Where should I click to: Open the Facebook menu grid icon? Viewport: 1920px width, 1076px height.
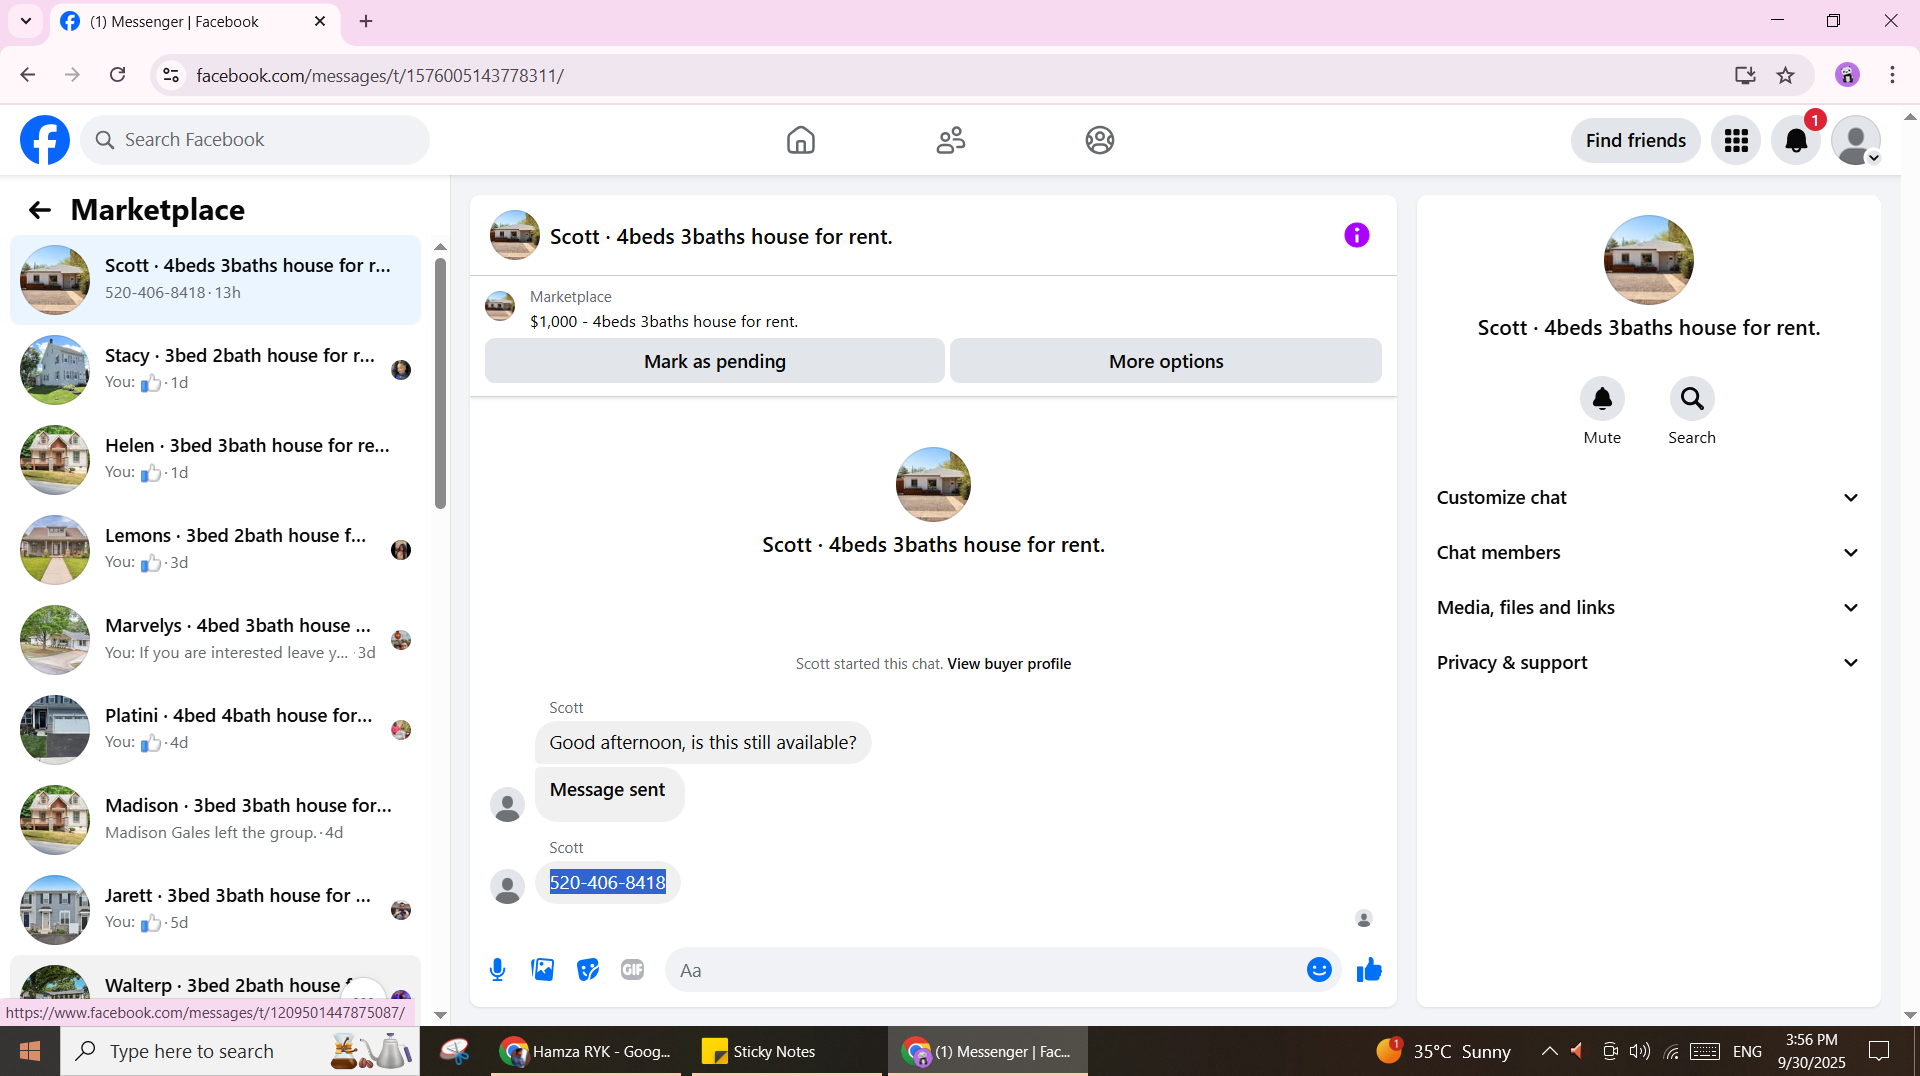[1736, 140]
